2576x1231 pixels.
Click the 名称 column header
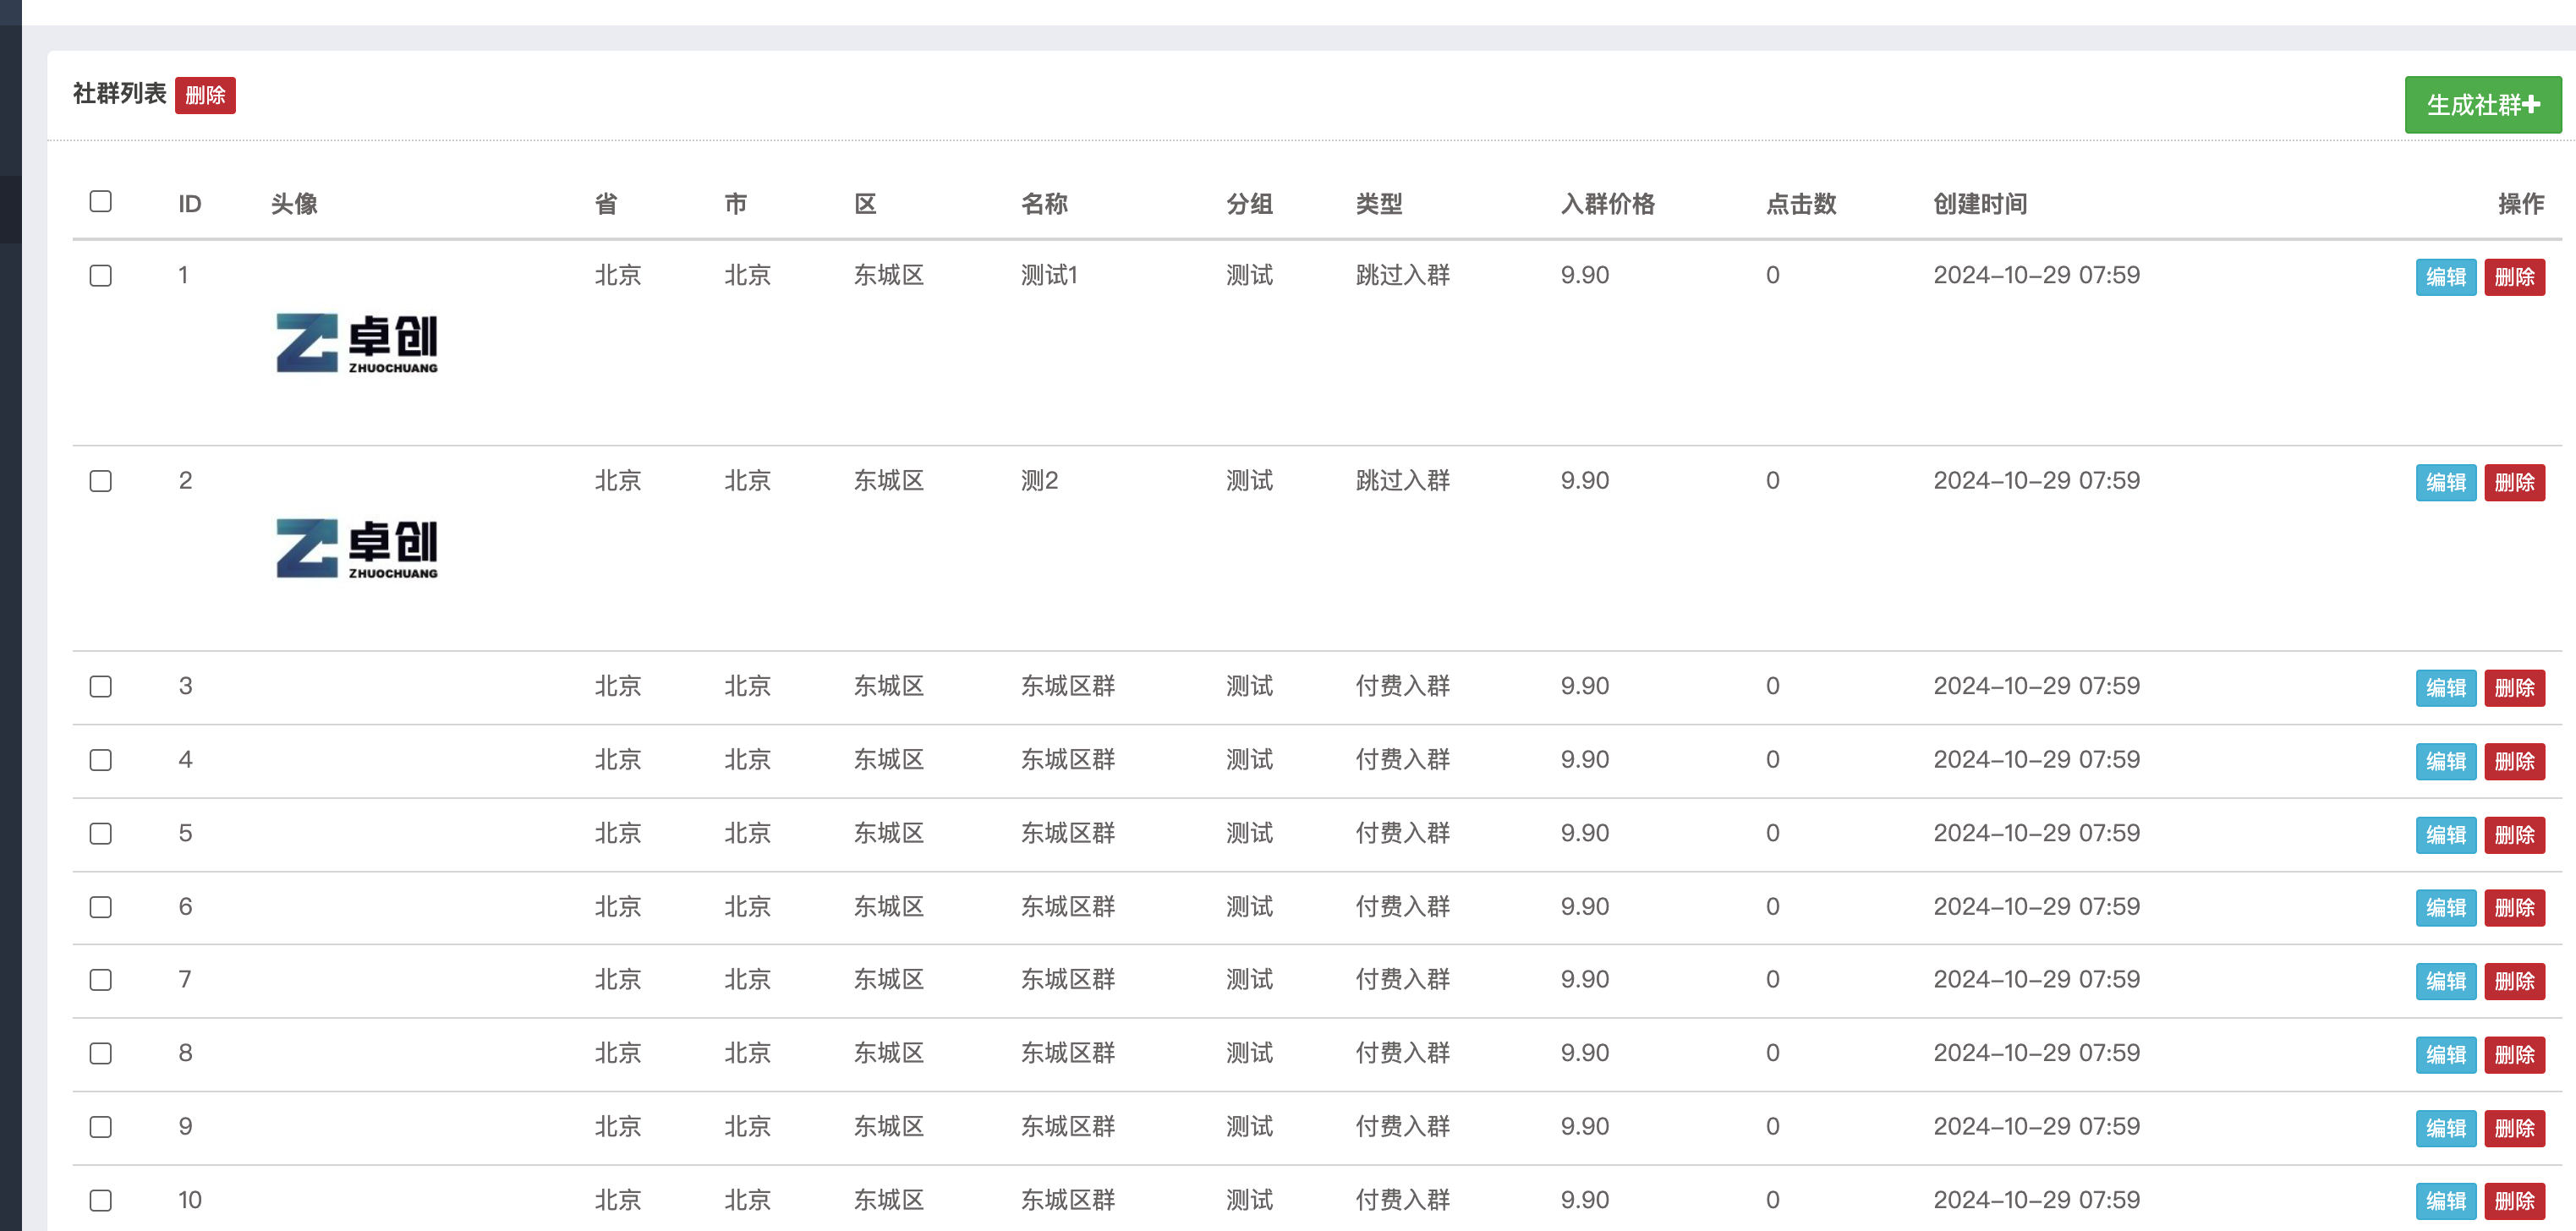coord(1044,204)
